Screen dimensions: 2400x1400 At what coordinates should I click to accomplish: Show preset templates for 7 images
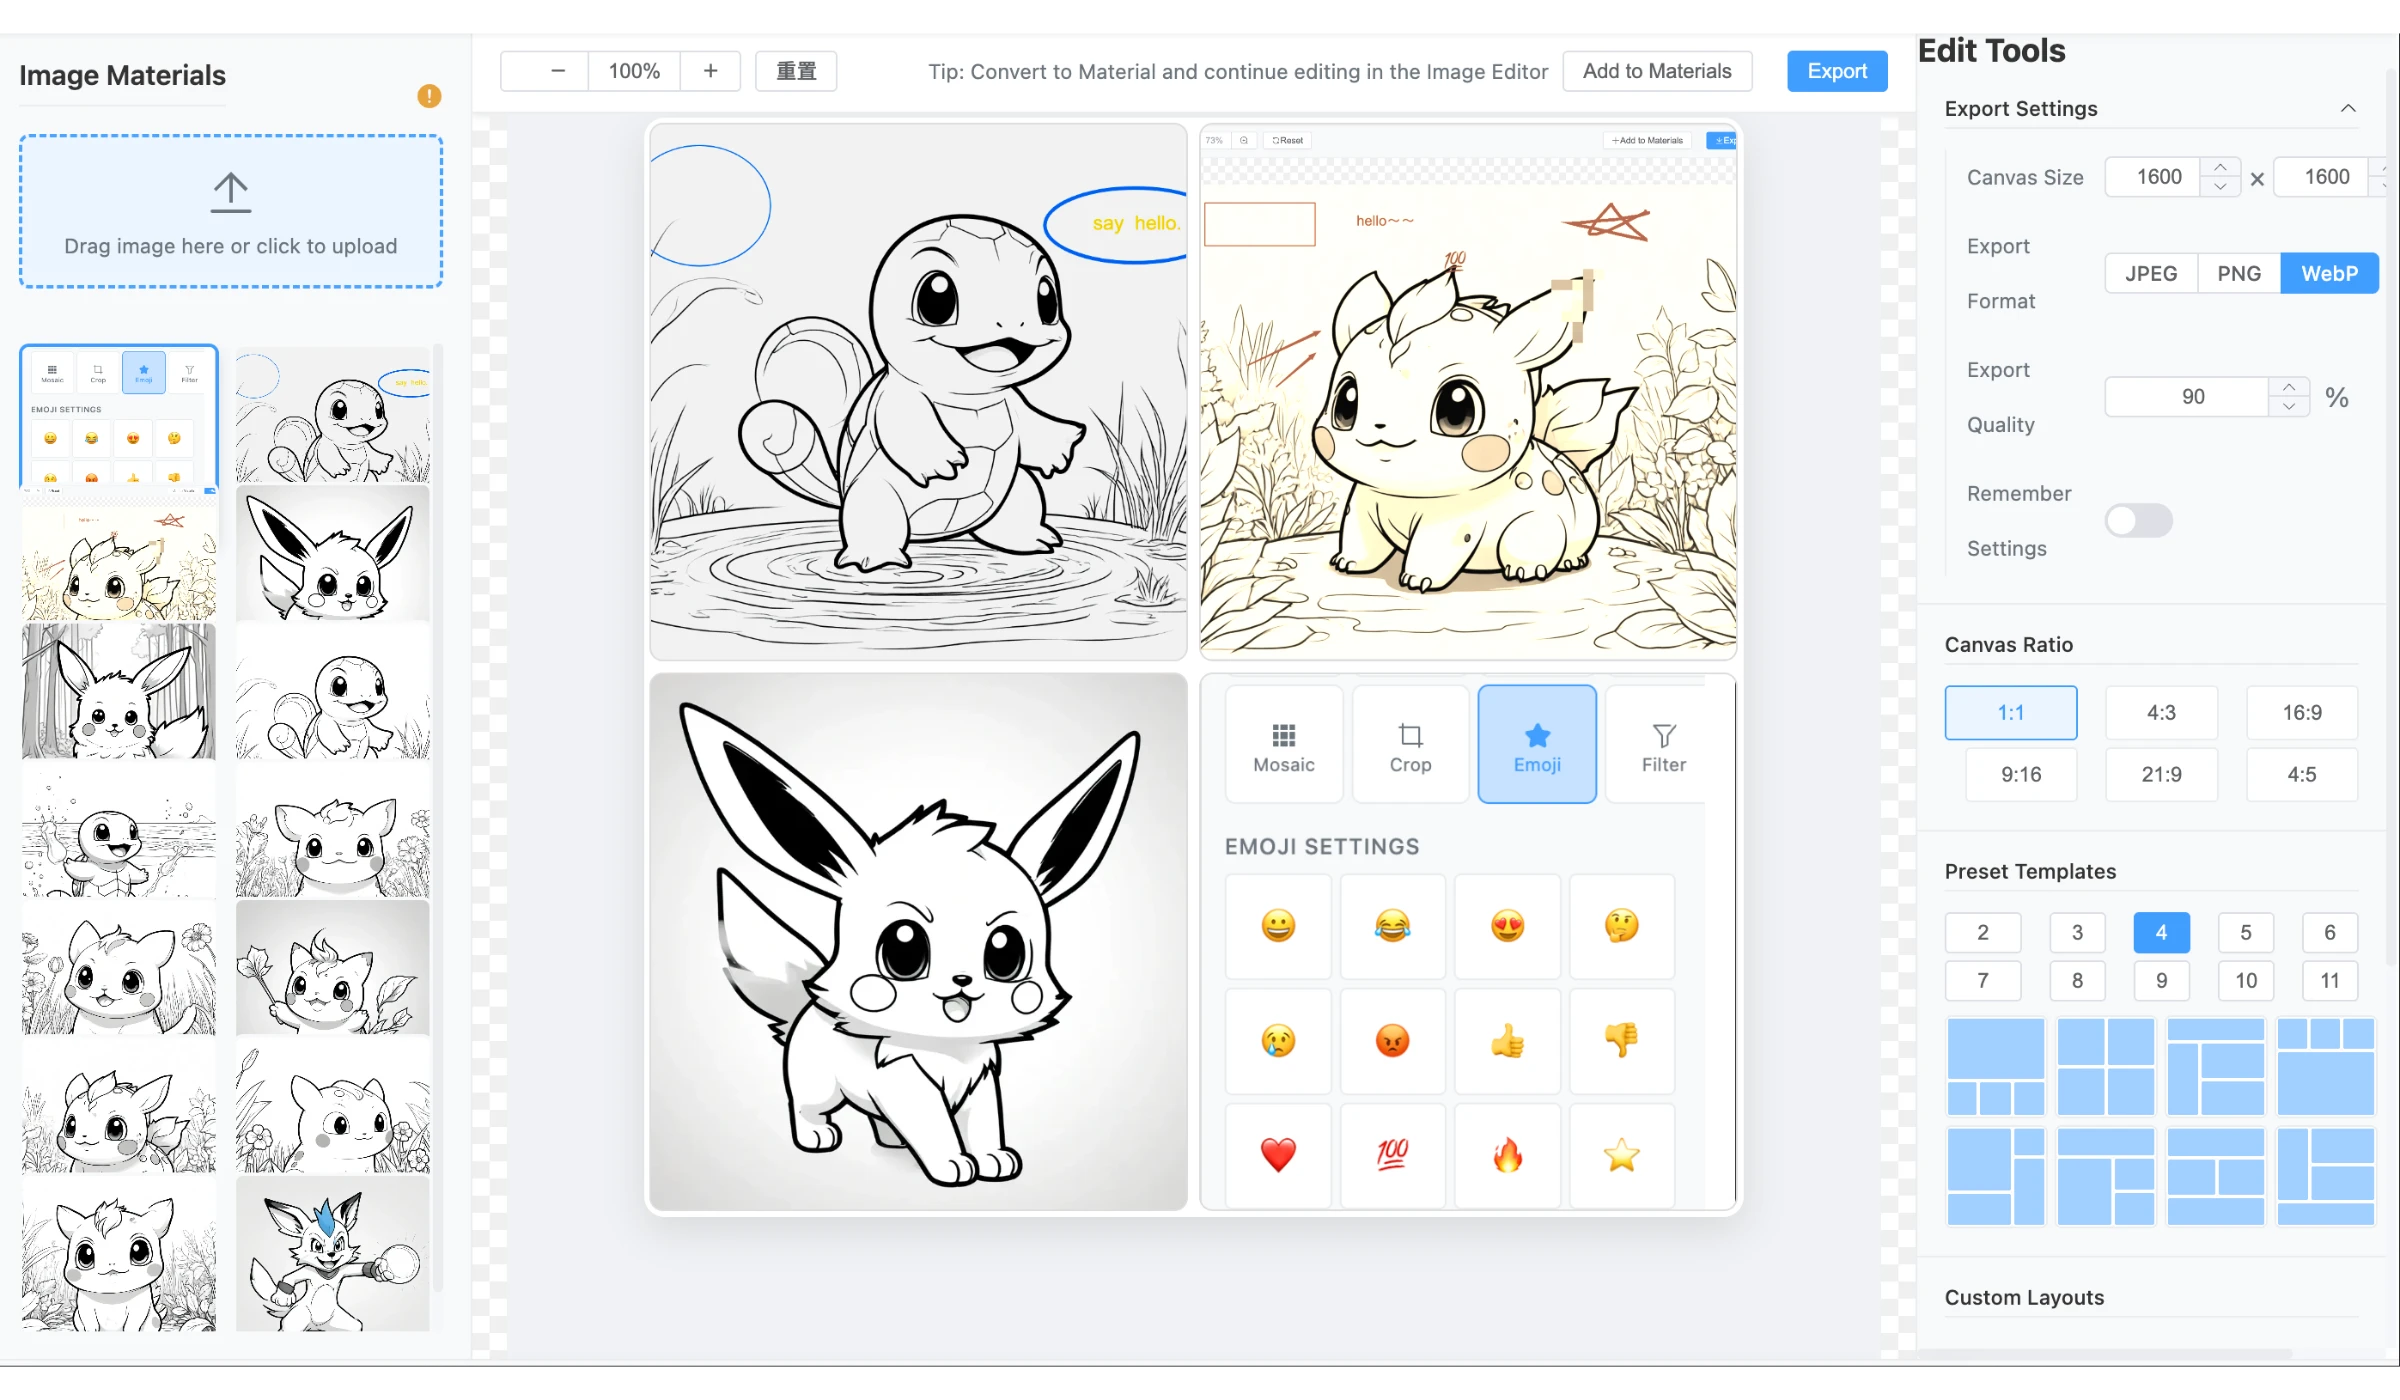tap(1983, 981)
